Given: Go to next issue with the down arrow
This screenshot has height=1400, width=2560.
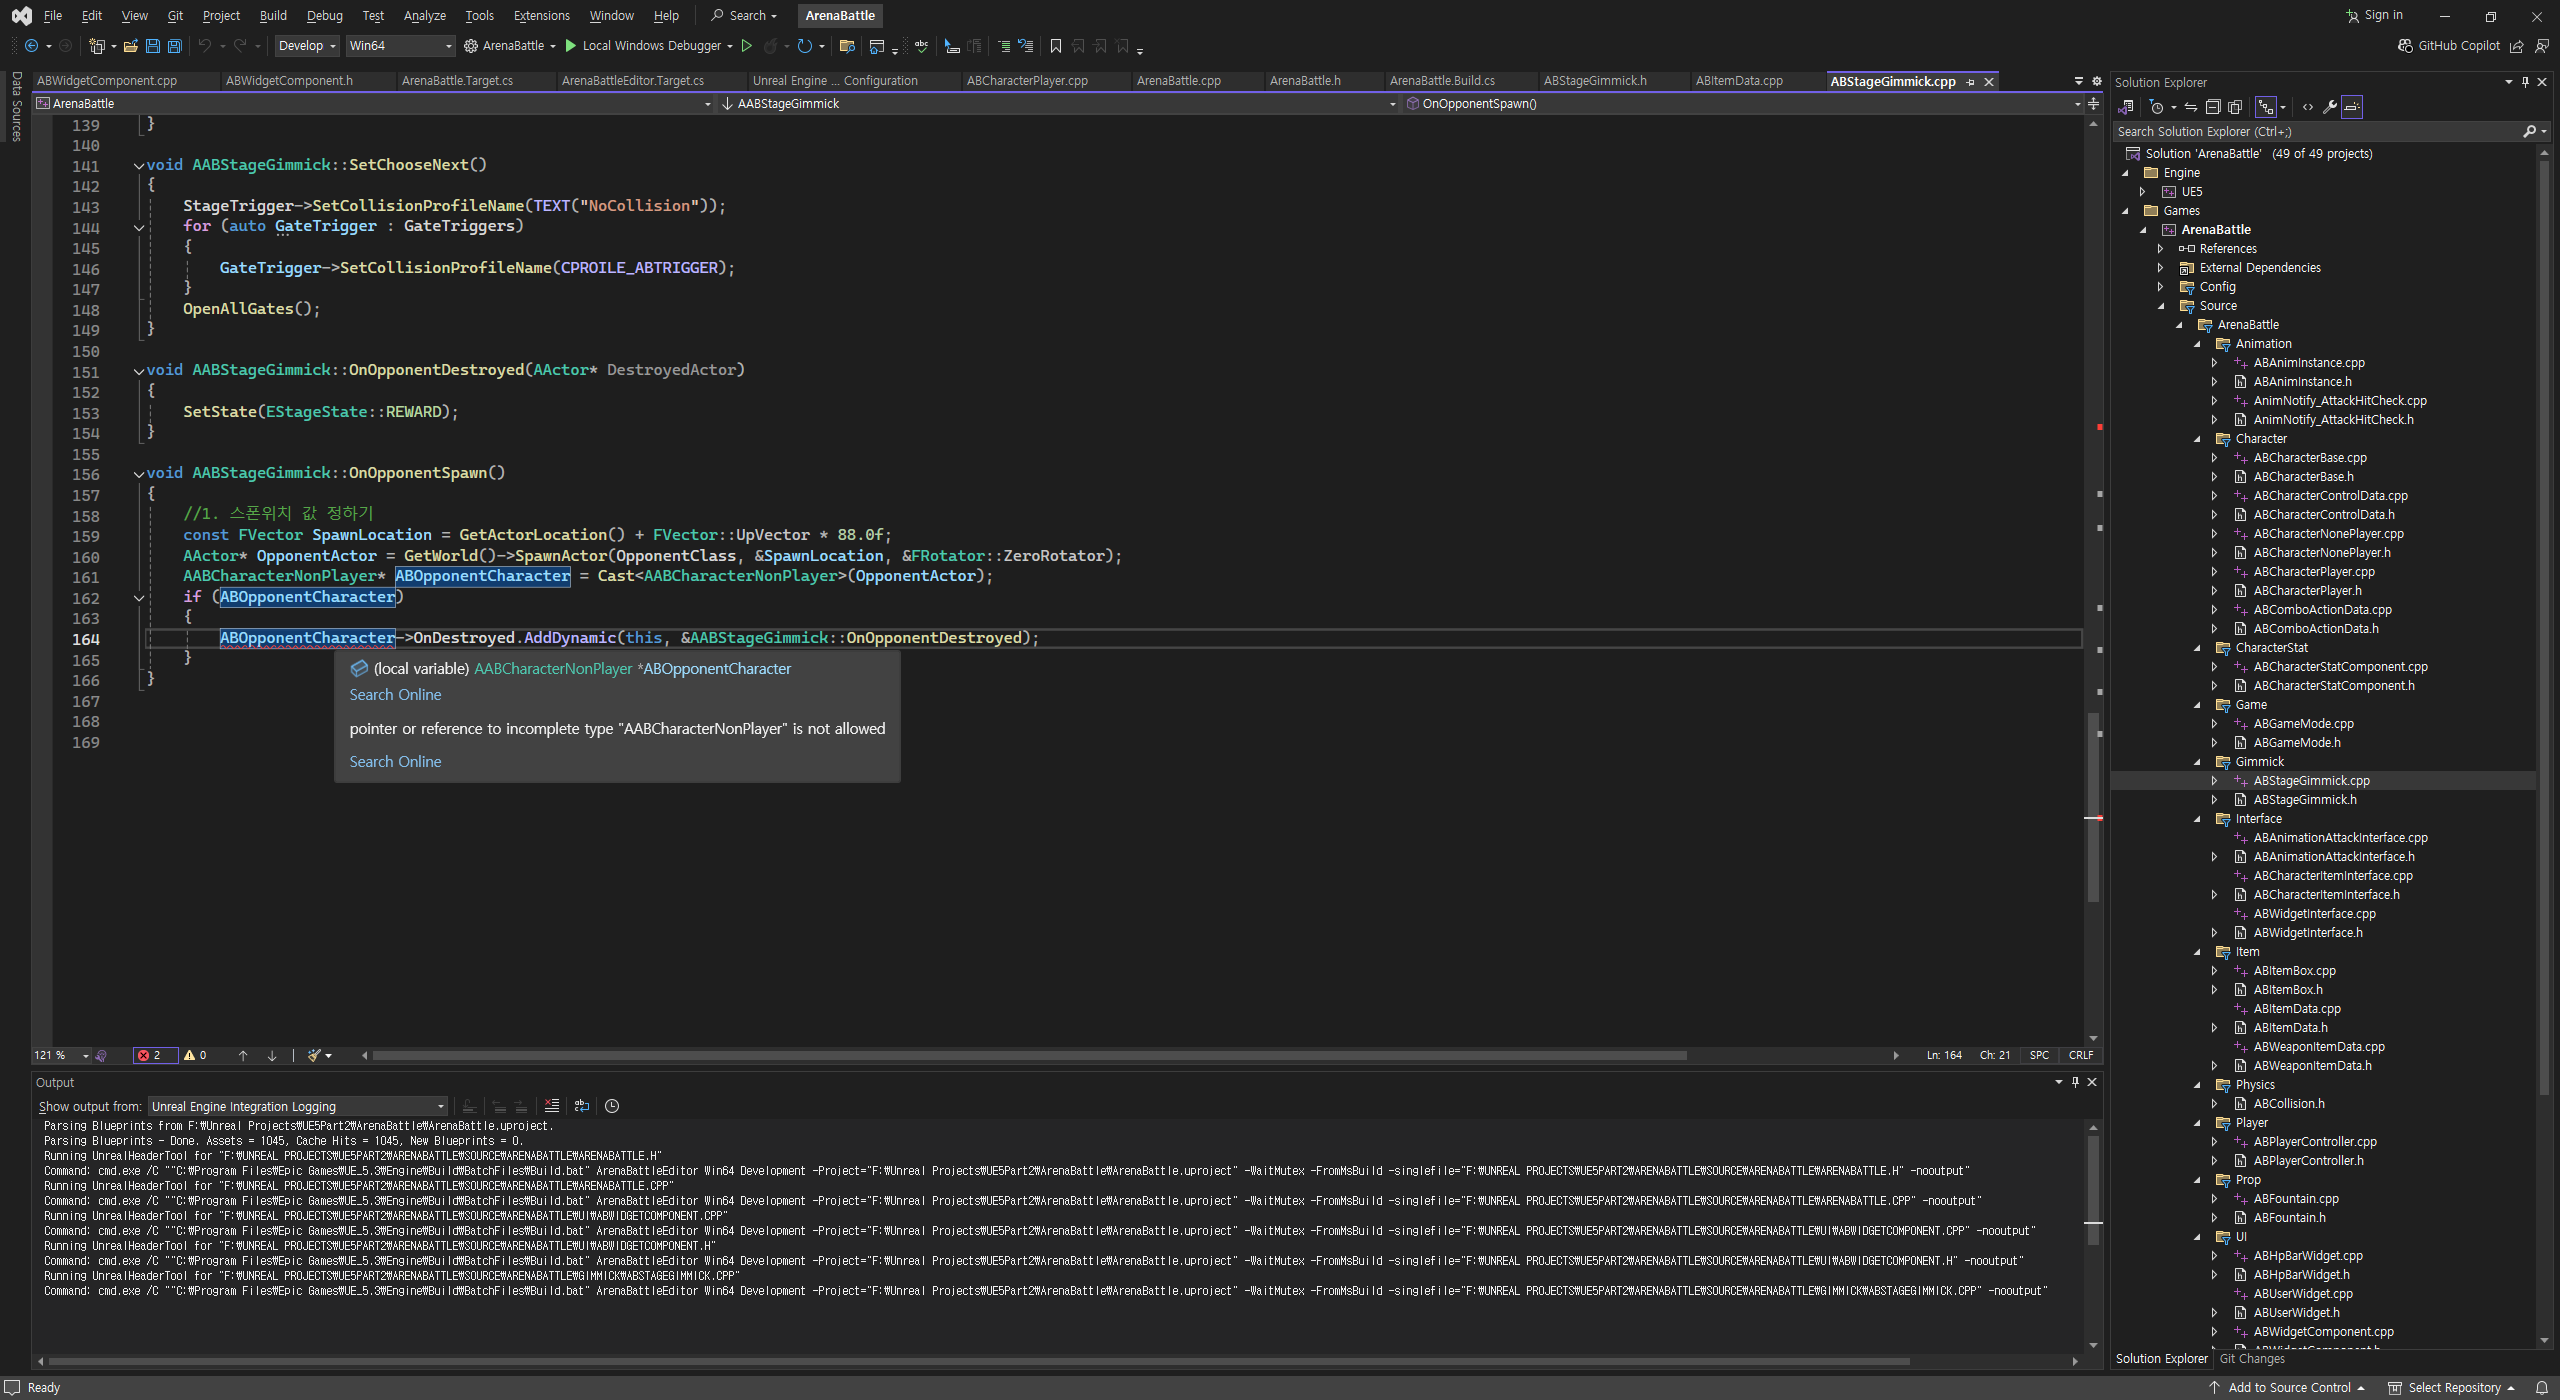Looking at the screenshot, I should click(x=272, y=1055).
